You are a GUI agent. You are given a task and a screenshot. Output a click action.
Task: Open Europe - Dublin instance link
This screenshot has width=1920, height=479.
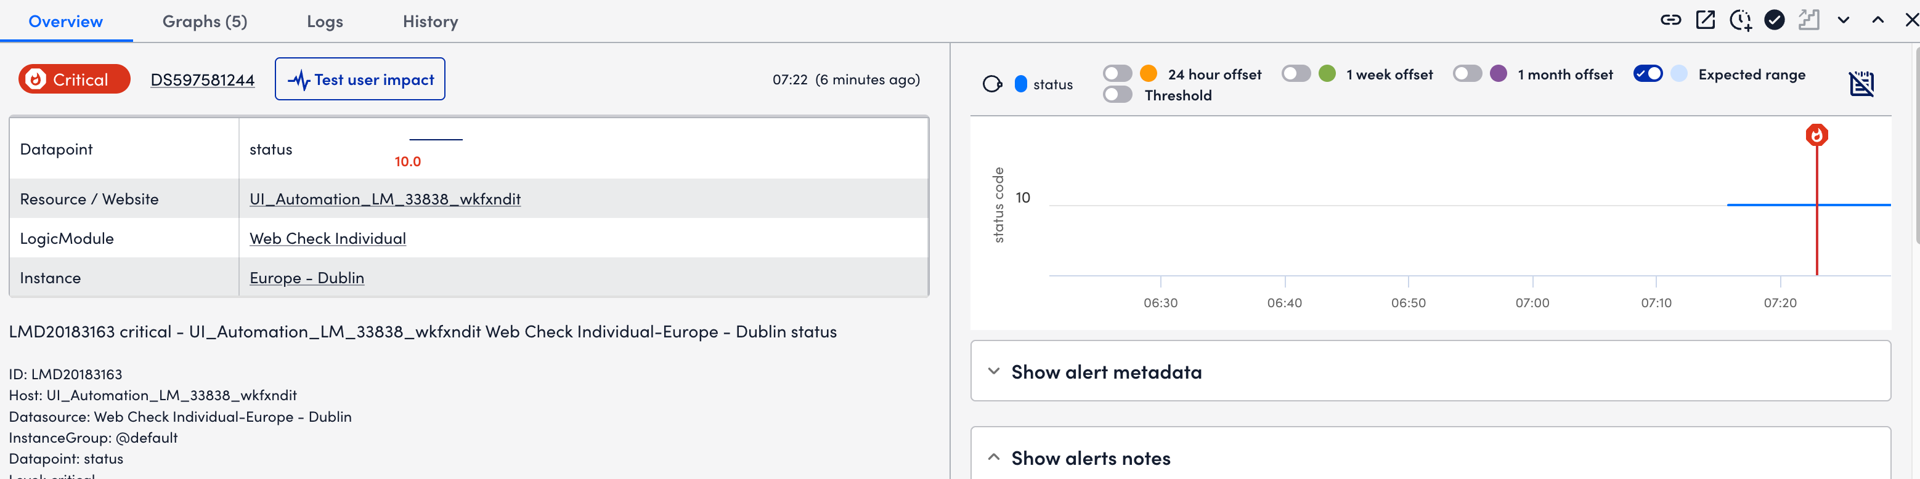click(307, 277)
